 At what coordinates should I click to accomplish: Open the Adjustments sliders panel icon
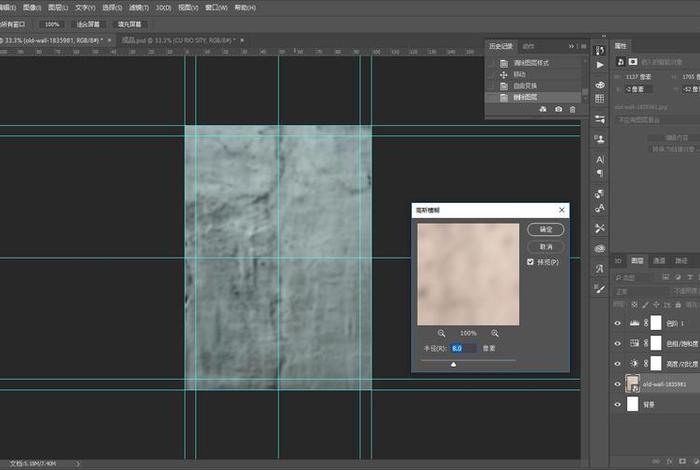pyautogui.click(x=600, y=119)
